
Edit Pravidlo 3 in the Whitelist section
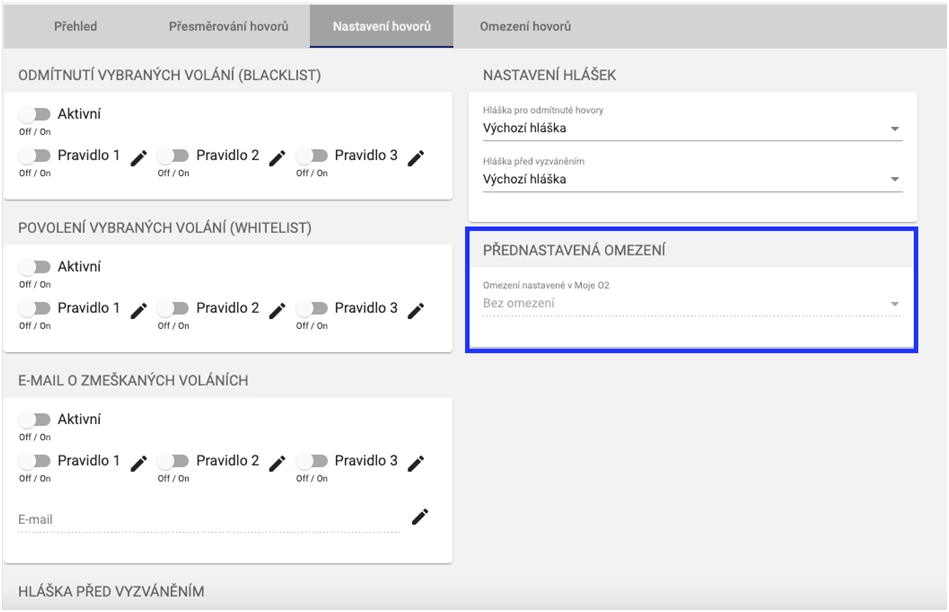point(415,310)
